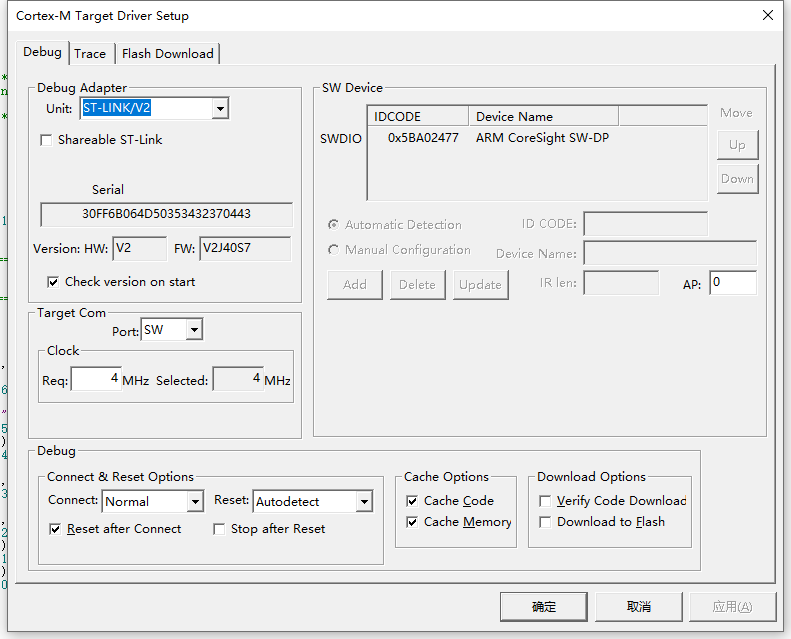791x639 pixels.
Task: Open the Reset Autodetect dropdown
Action: click(x=364, y=502)
